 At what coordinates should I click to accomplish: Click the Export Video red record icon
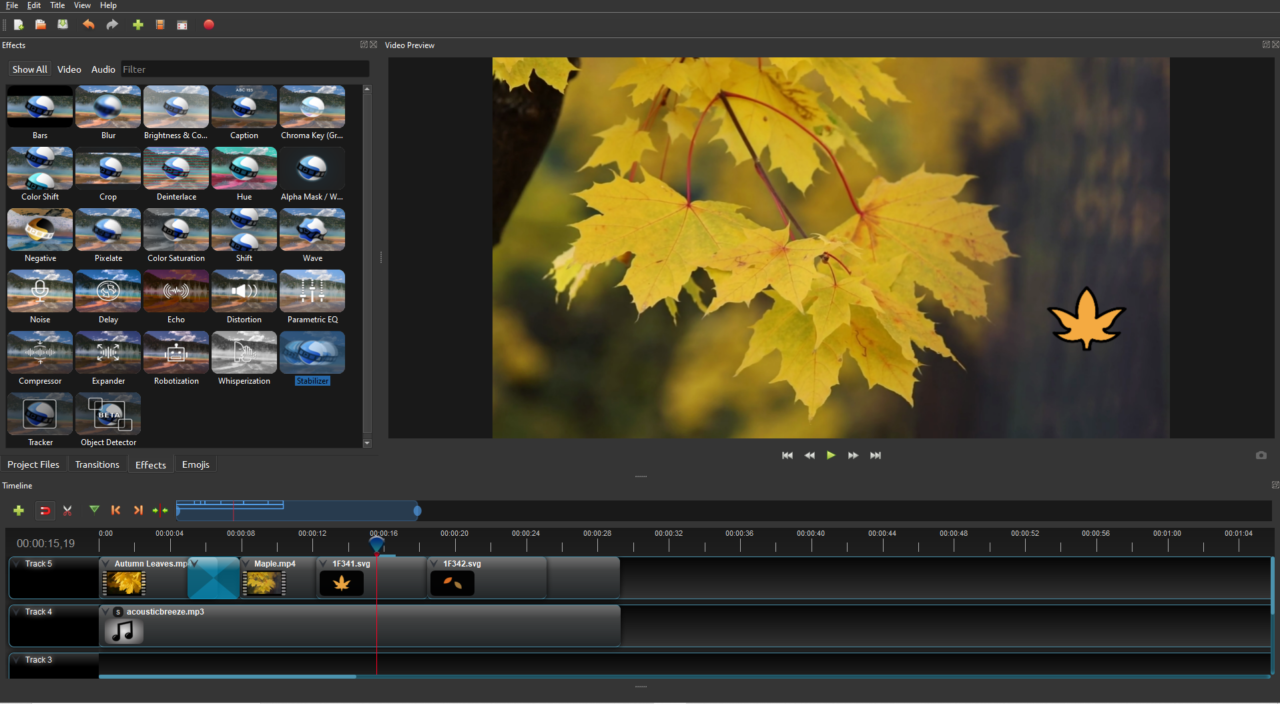coord(209,25)
